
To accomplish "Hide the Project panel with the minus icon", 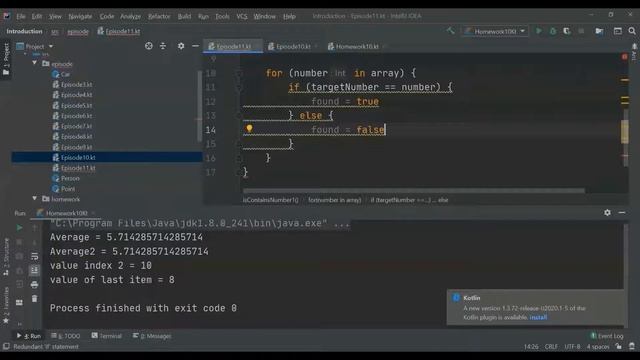I will (x=196, y=46).
